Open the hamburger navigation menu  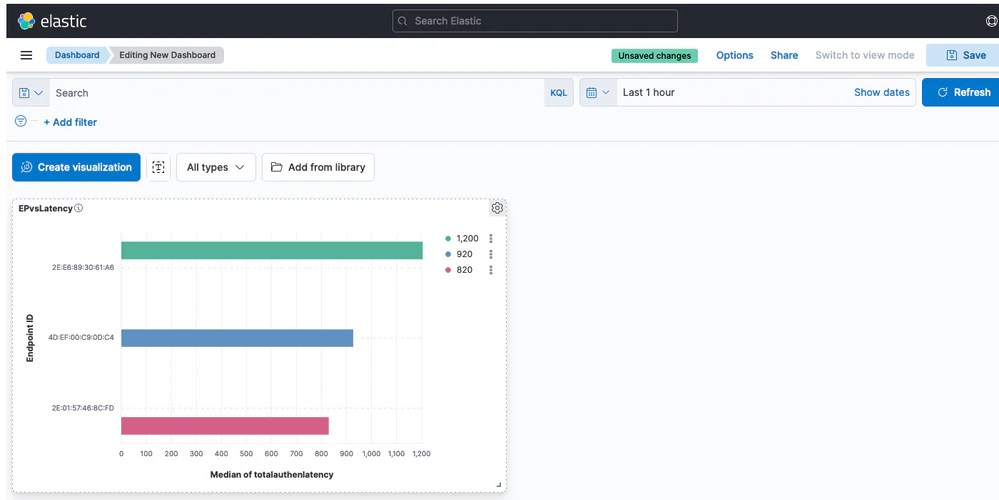(x=26, y=55)
